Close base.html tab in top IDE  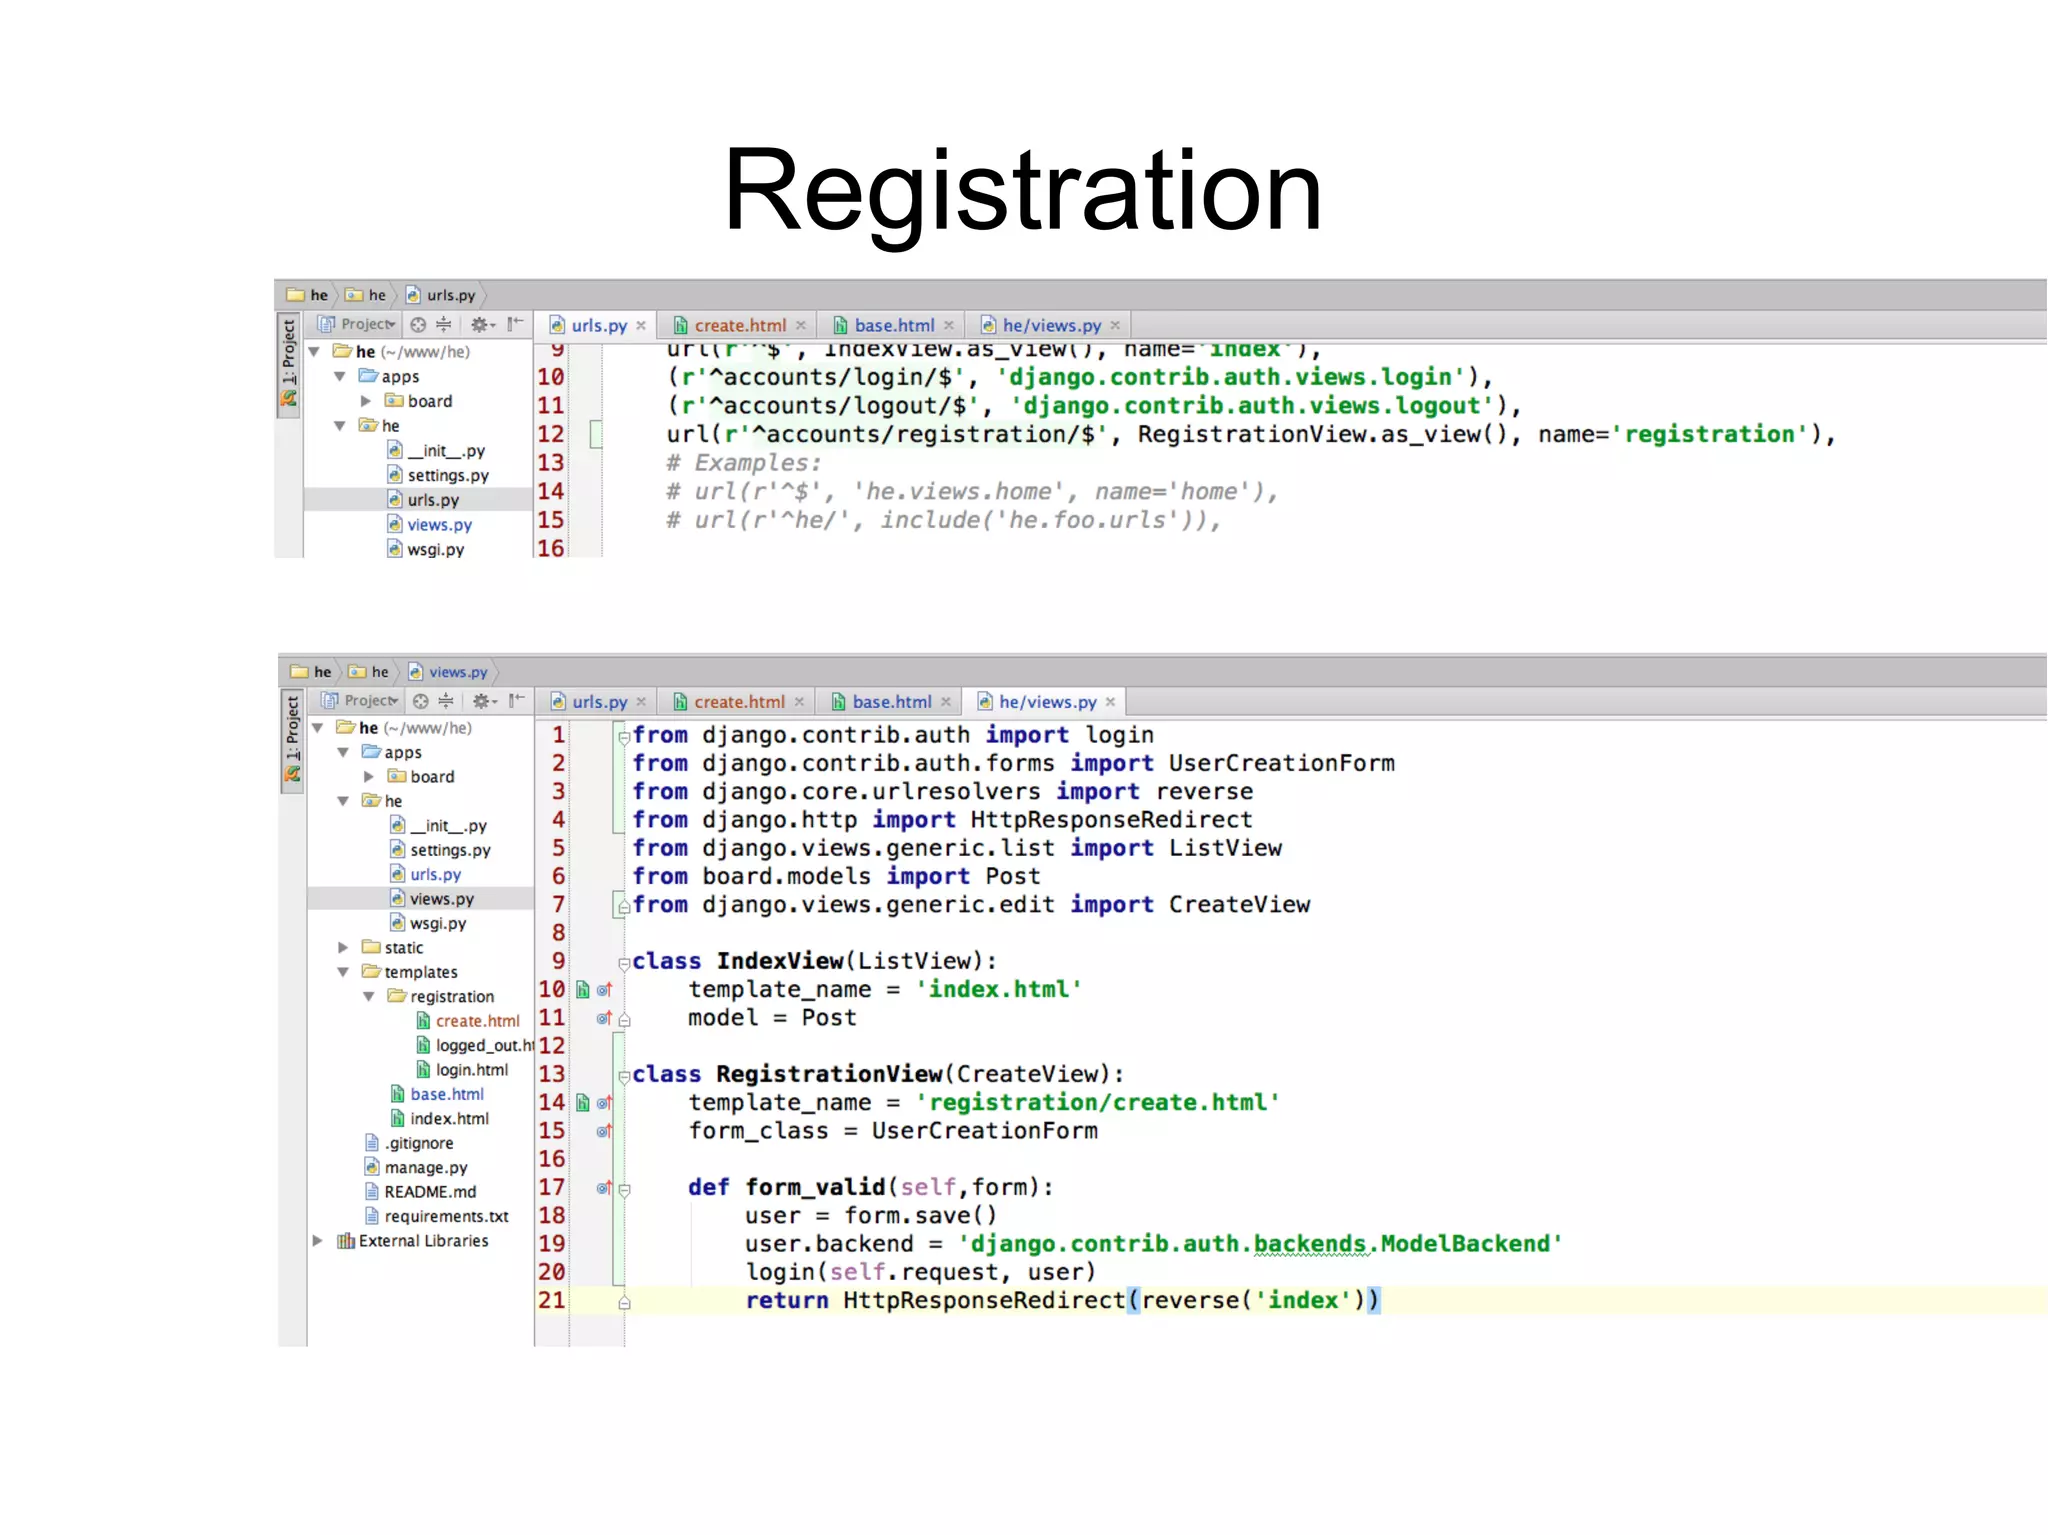[x=949, y=326]
